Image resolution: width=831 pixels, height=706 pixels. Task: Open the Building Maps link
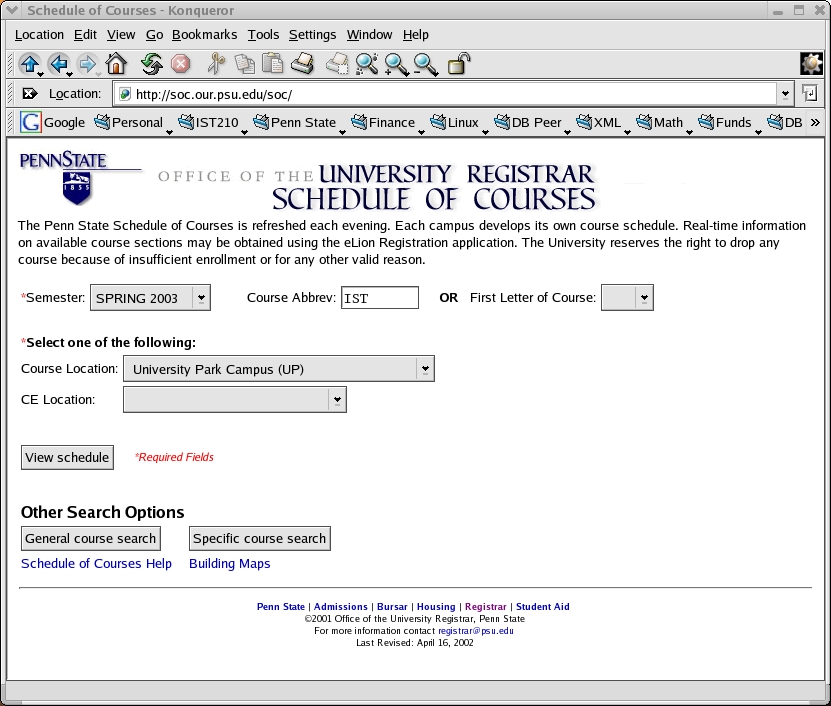[x=229, y=563]
